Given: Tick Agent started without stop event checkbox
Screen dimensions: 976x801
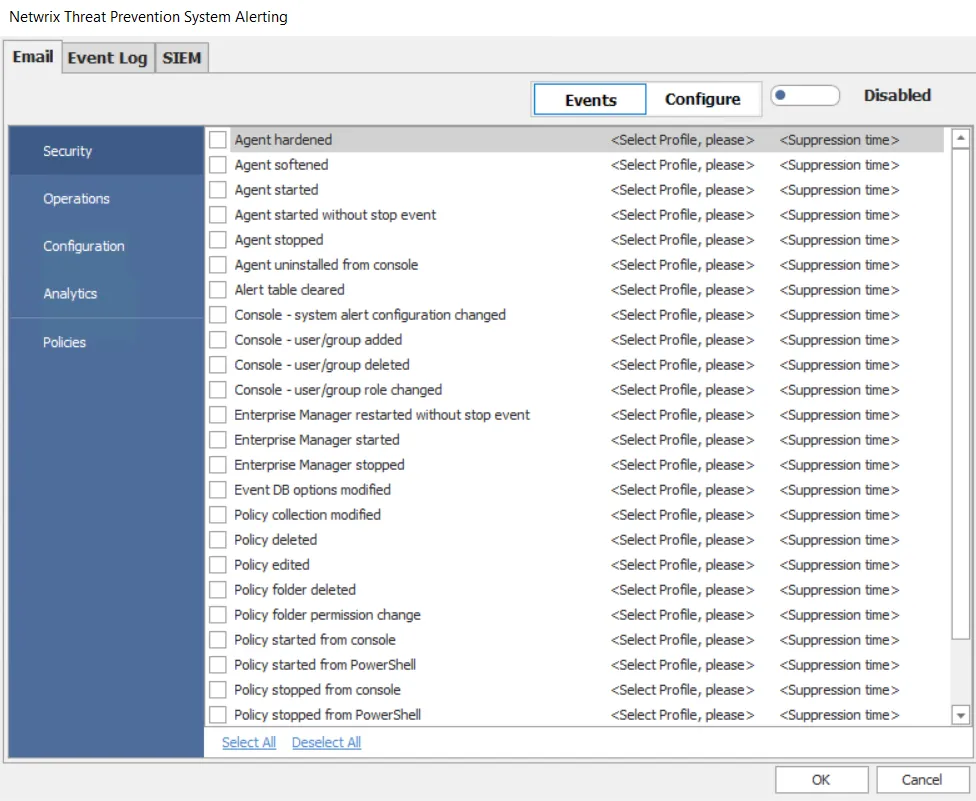Looking at the screenshot, I should [x=217, y=215].
